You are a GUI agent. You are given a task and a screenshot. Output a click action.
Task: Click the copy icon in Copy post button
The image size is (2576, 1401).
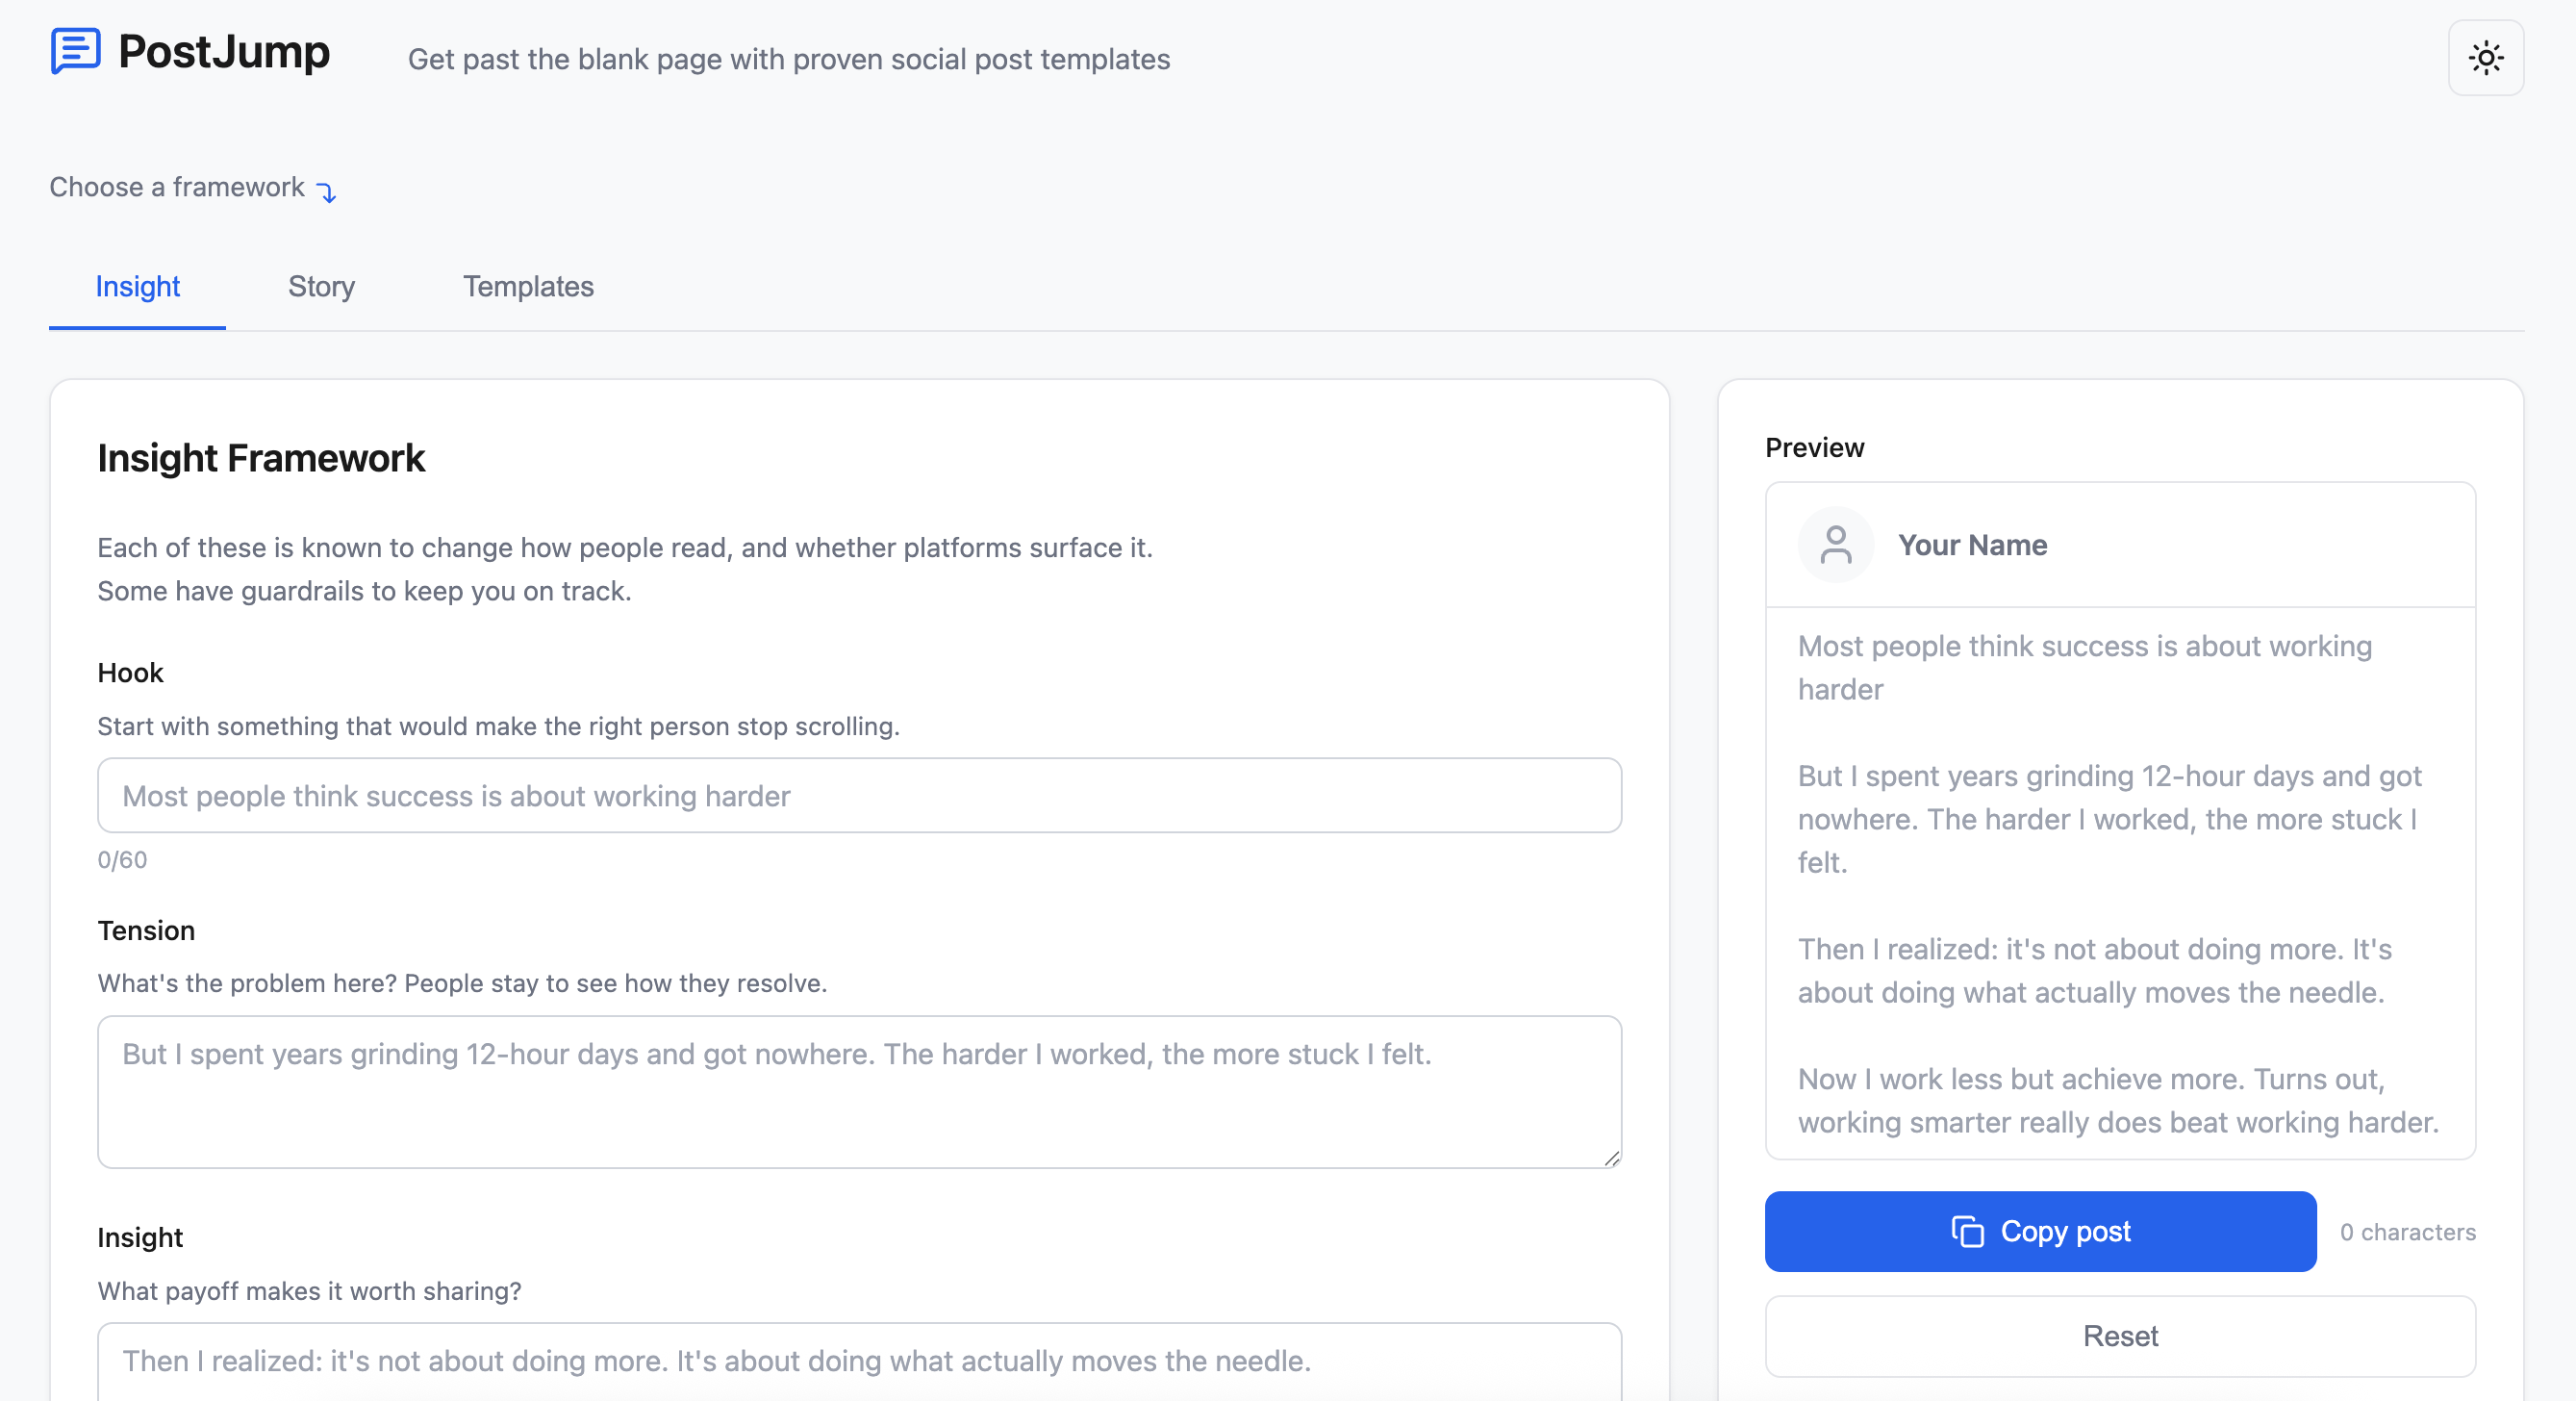[x=1967, y=1231]
